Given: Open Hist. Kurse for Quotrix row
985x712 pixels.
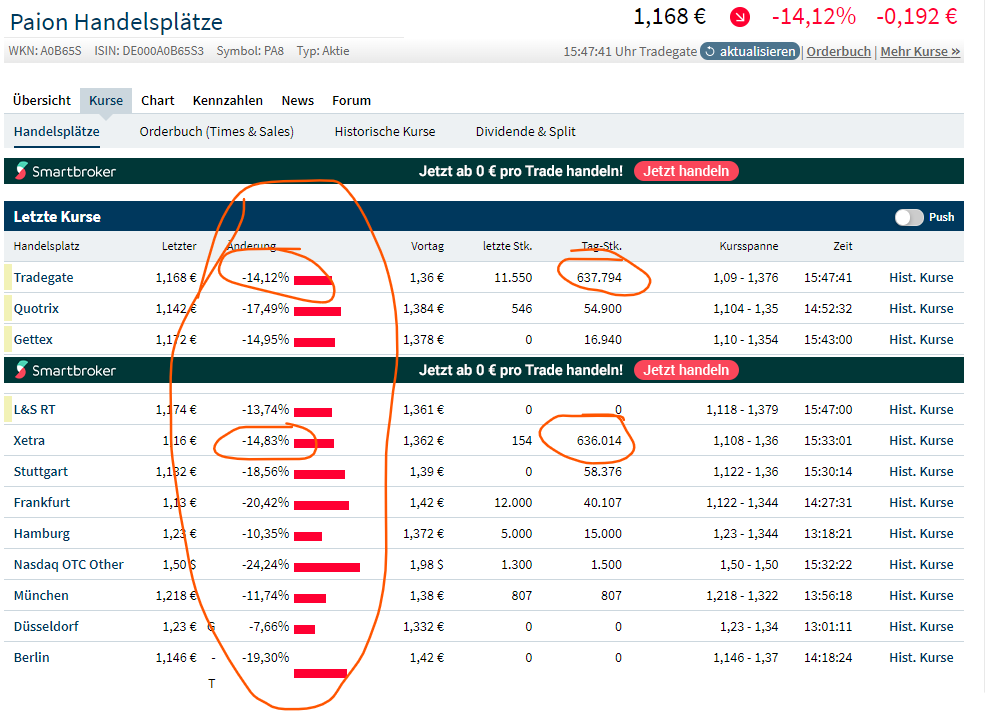Looking at the screenshot, I should click(x=921, y=309).
